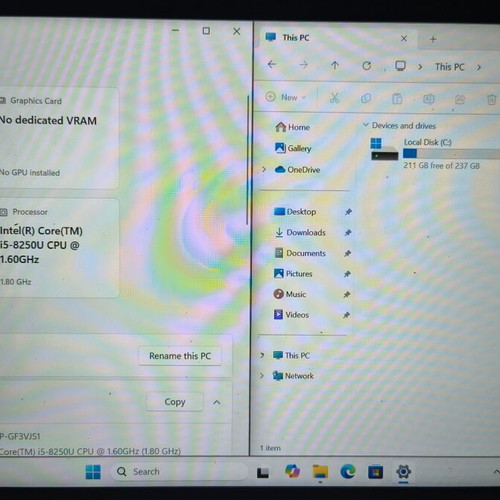500x500 pixels.
Task: Click Rename this PC button
Action: [x=180, y=356]
